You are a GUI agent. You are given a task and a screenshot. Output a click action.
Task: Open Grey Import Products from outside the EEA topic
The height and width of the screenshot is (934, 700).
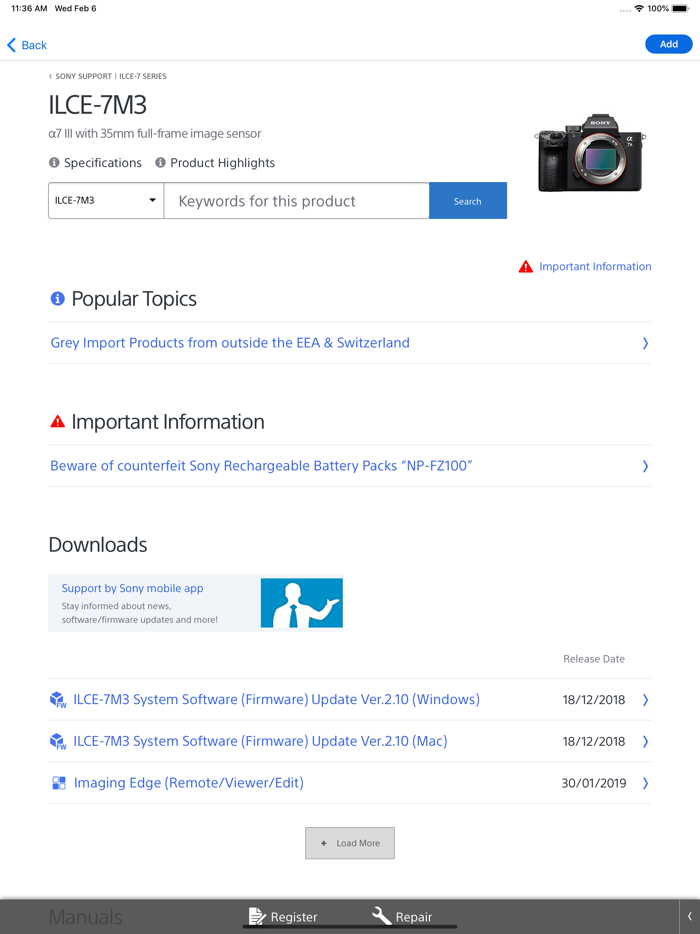tap(230, 343)
